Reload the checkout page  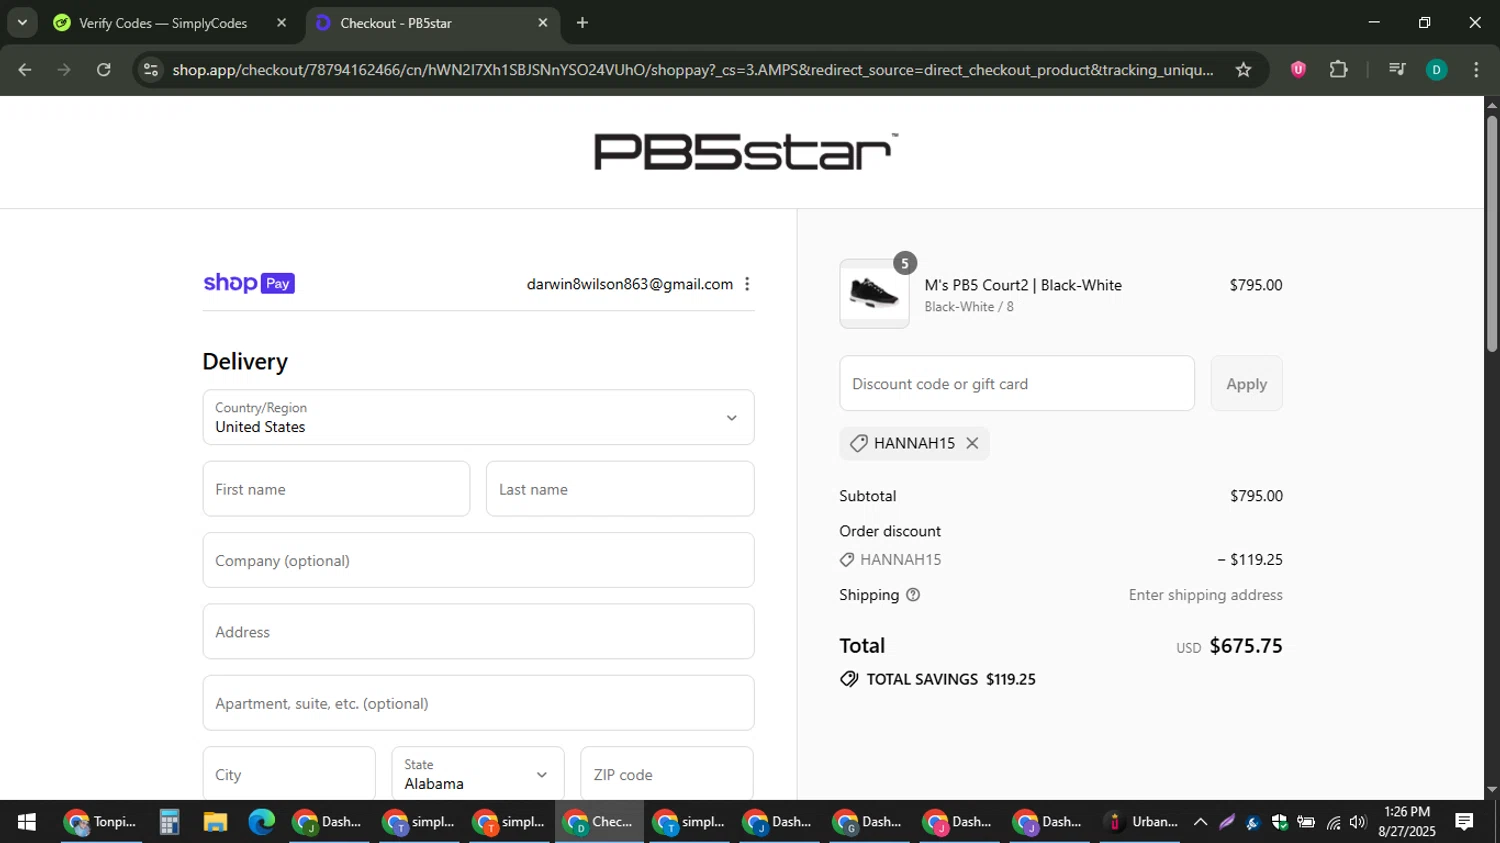tap(104, 70)
